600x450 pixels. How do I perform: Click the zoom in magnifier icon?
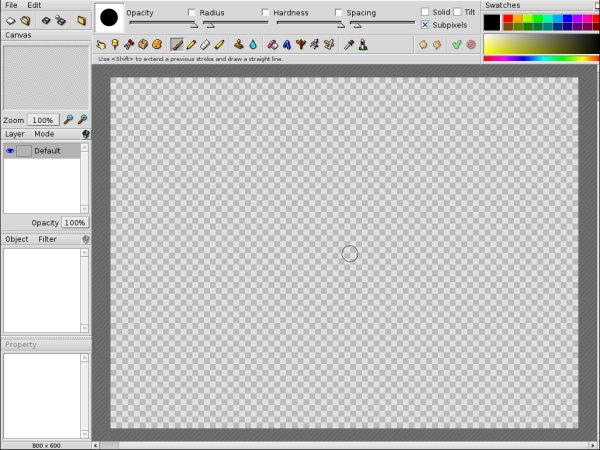69,119
